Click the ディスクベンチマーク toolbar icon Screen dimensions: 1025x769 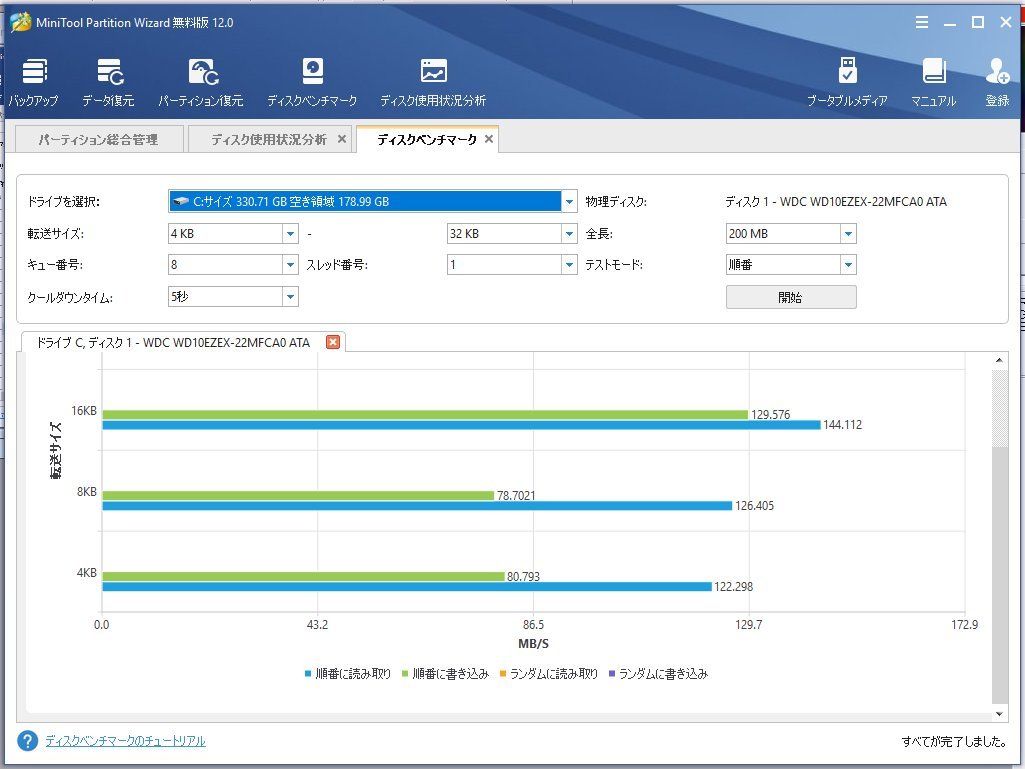click(x=312, y=83)
